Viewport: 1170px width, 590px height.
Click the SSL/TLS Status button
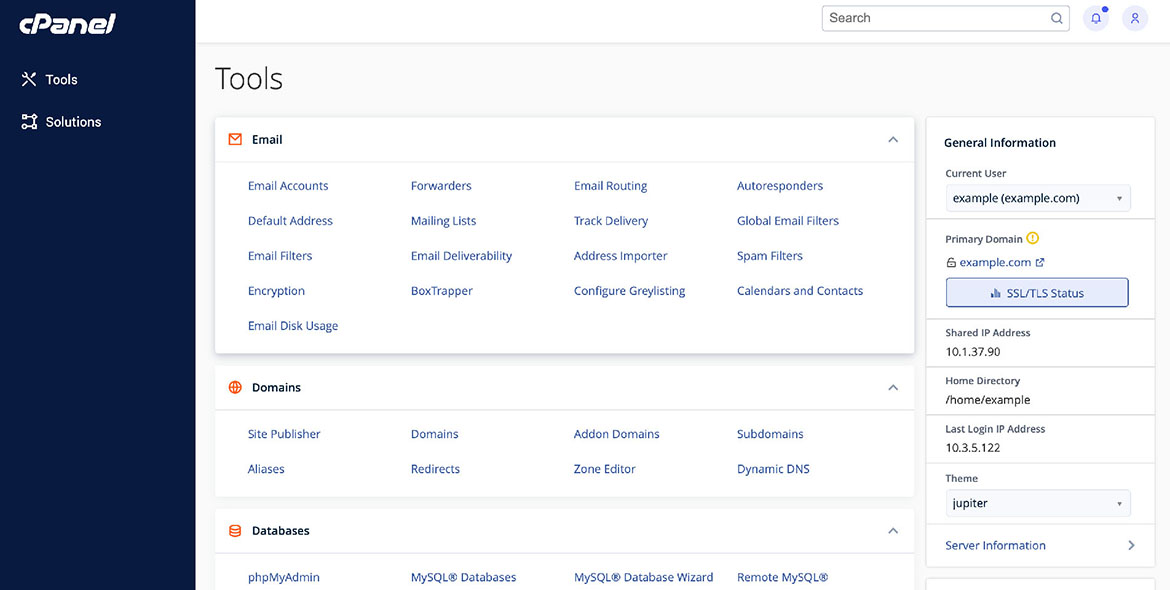click(x=1037, y=293)
